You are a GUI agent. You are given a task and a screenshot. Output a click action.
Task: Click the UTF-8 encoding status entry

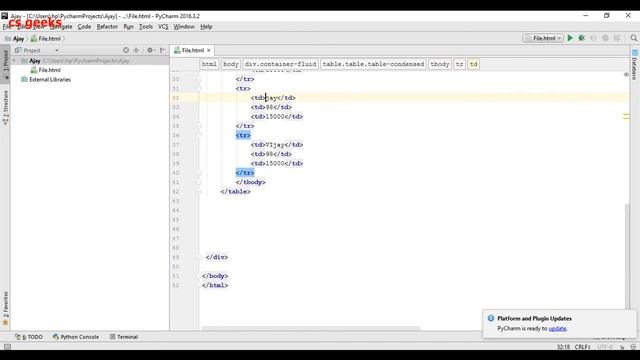tap(605, 347)
